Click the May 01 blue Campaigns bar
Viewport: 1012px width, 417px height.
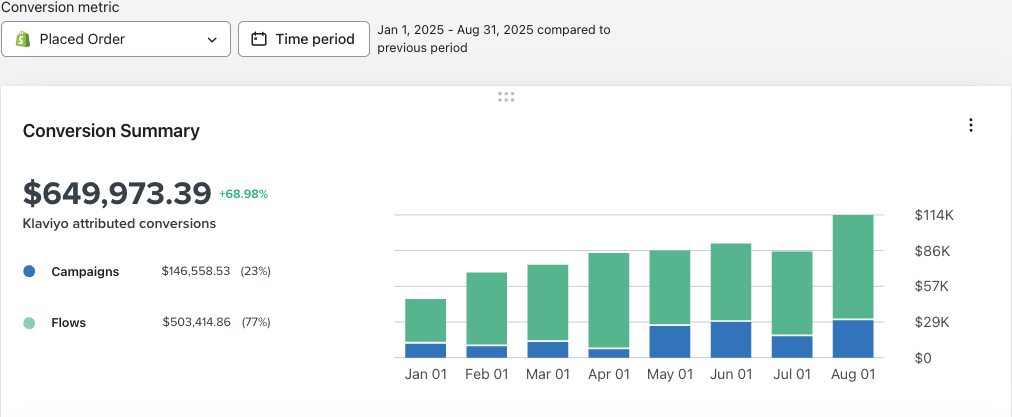[x=670, y=341]
